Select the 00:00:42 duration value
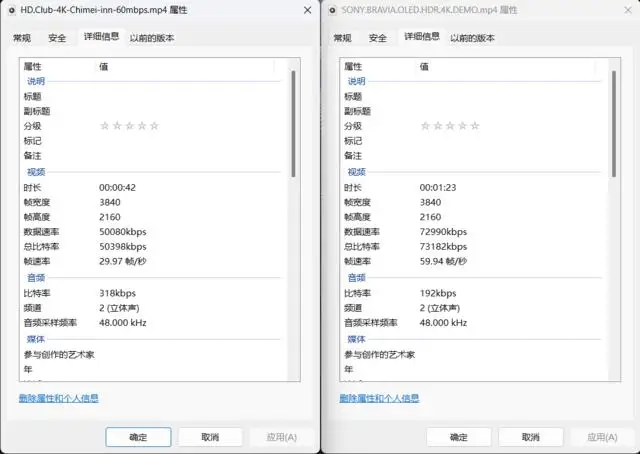Viewport: 640px width, 454px height. pyautogui.click(x=118, y=187)
